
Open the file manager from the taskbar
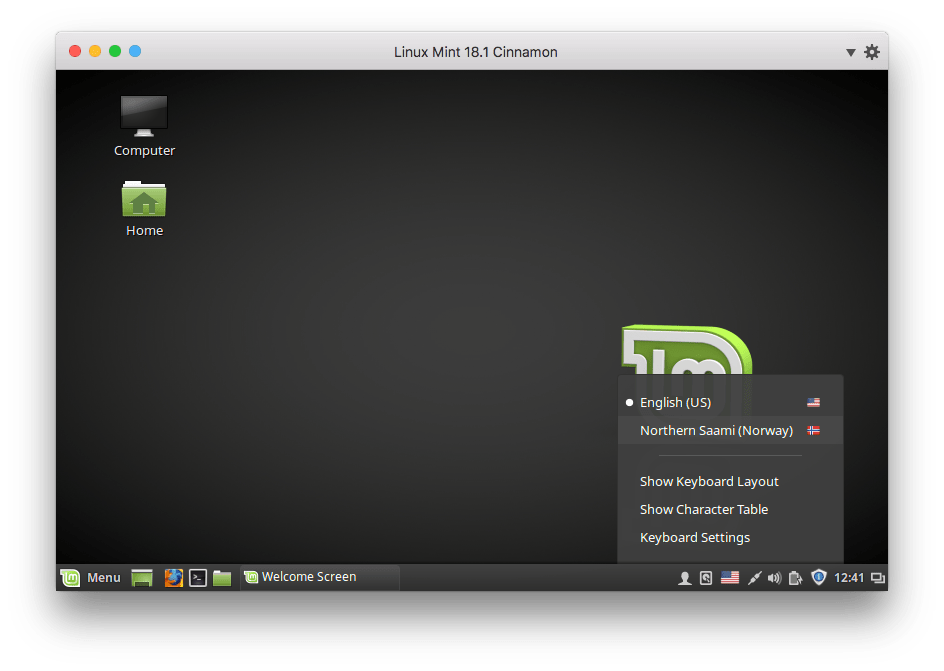click(x=220, y=577)
